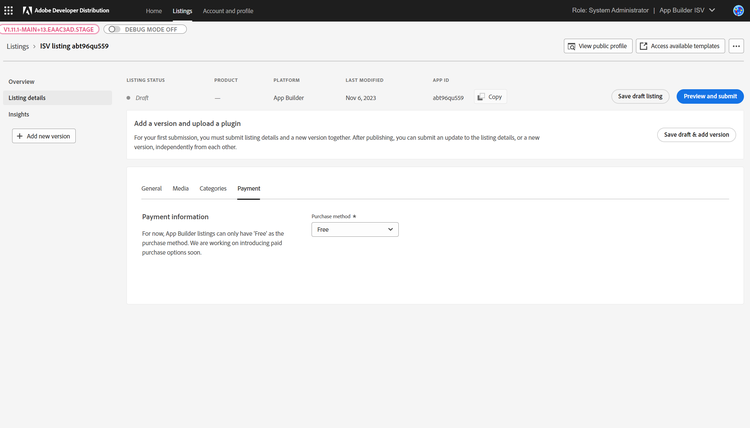This screenshot has height=428, width=750.
Task: Open the app switcher grid icon
Action: (8, 10)
